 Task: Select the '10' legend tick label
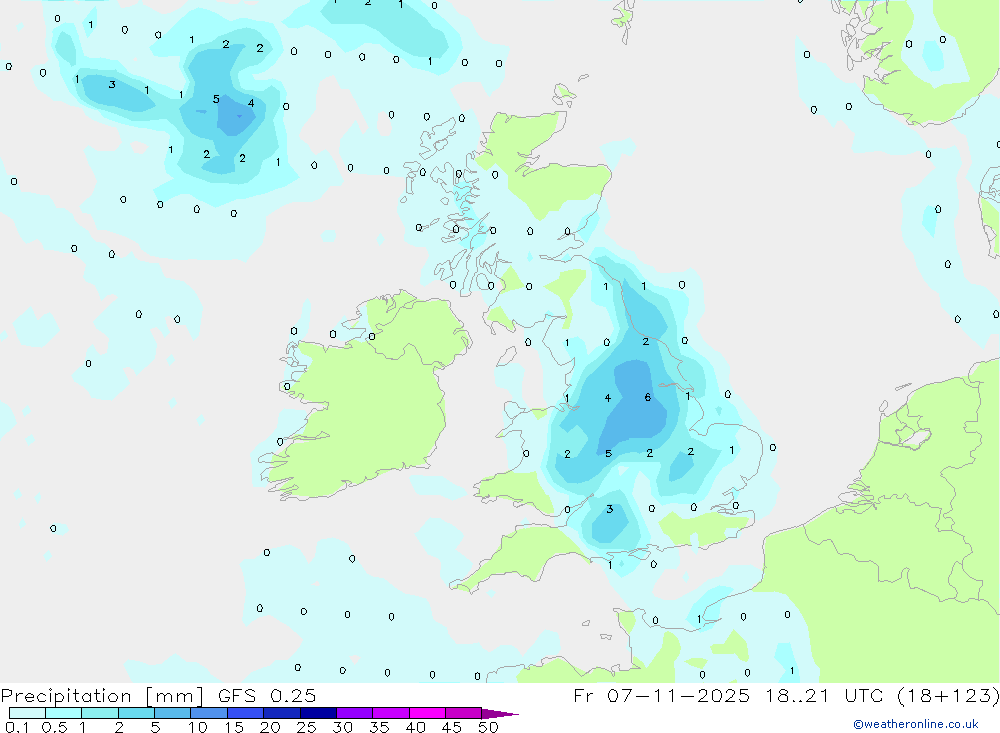coord(198,727)
